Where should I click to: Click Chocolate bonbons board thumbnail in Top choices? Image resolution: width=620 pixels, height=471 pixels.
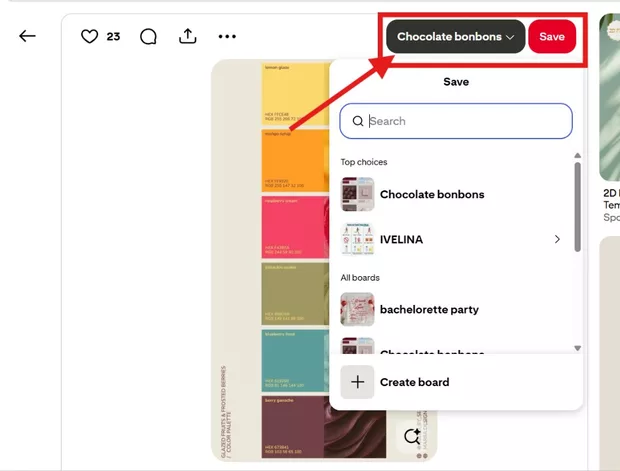pyautogui.click(x=357, y=194)
